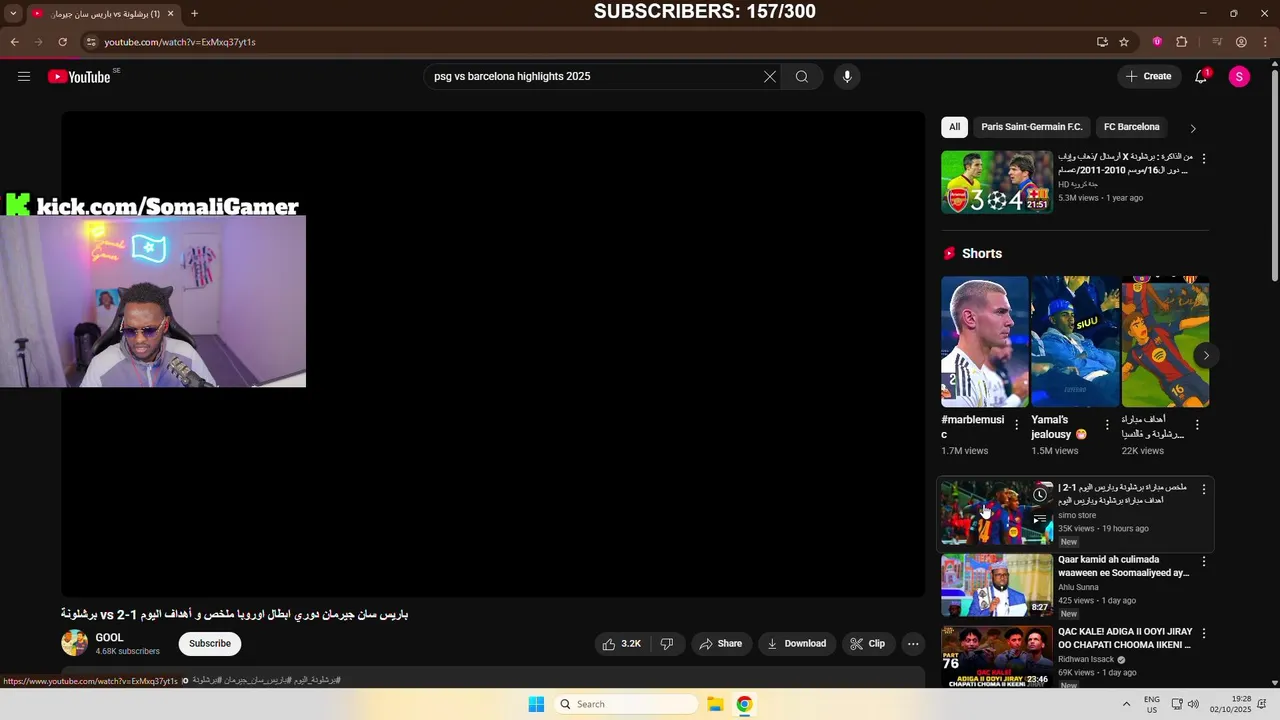
Task: Click the Share button
Action: point(721,644)
